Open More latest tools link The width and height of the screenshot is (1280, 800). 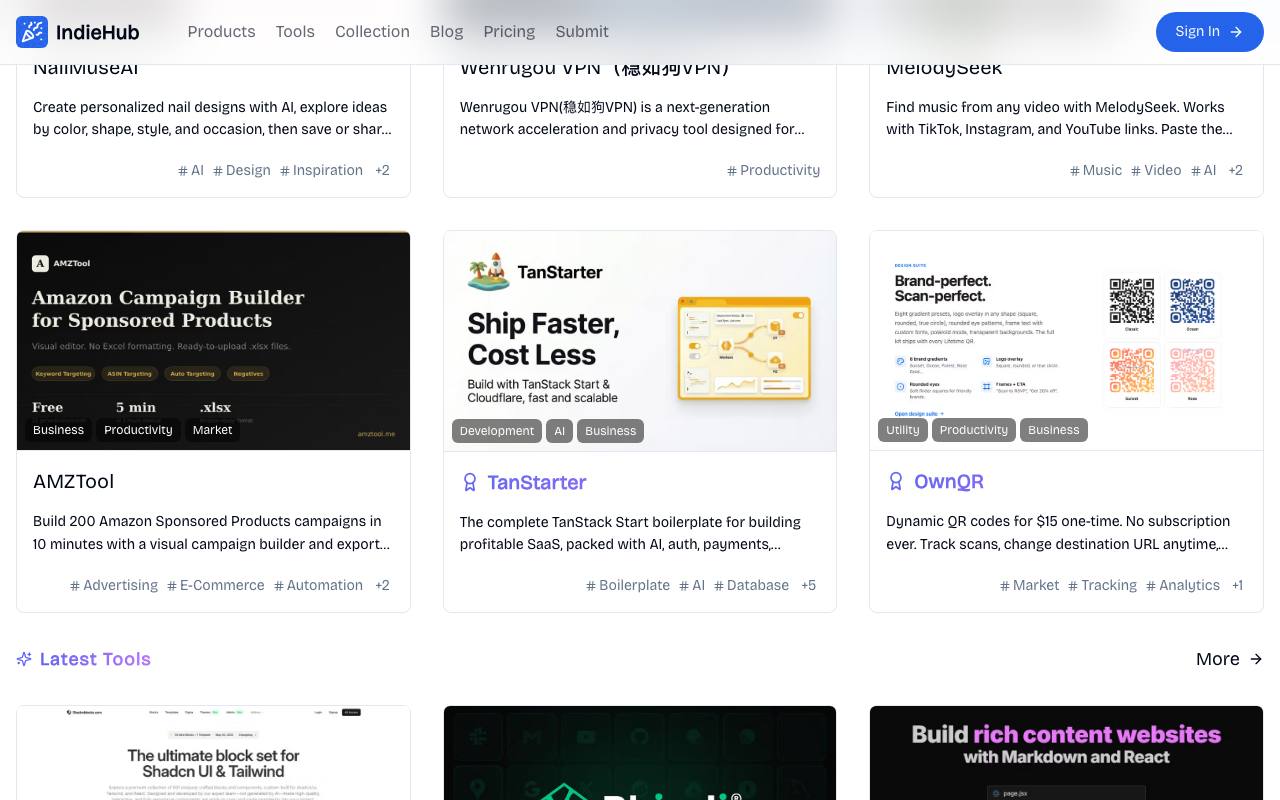click(x=1229, y=659)
